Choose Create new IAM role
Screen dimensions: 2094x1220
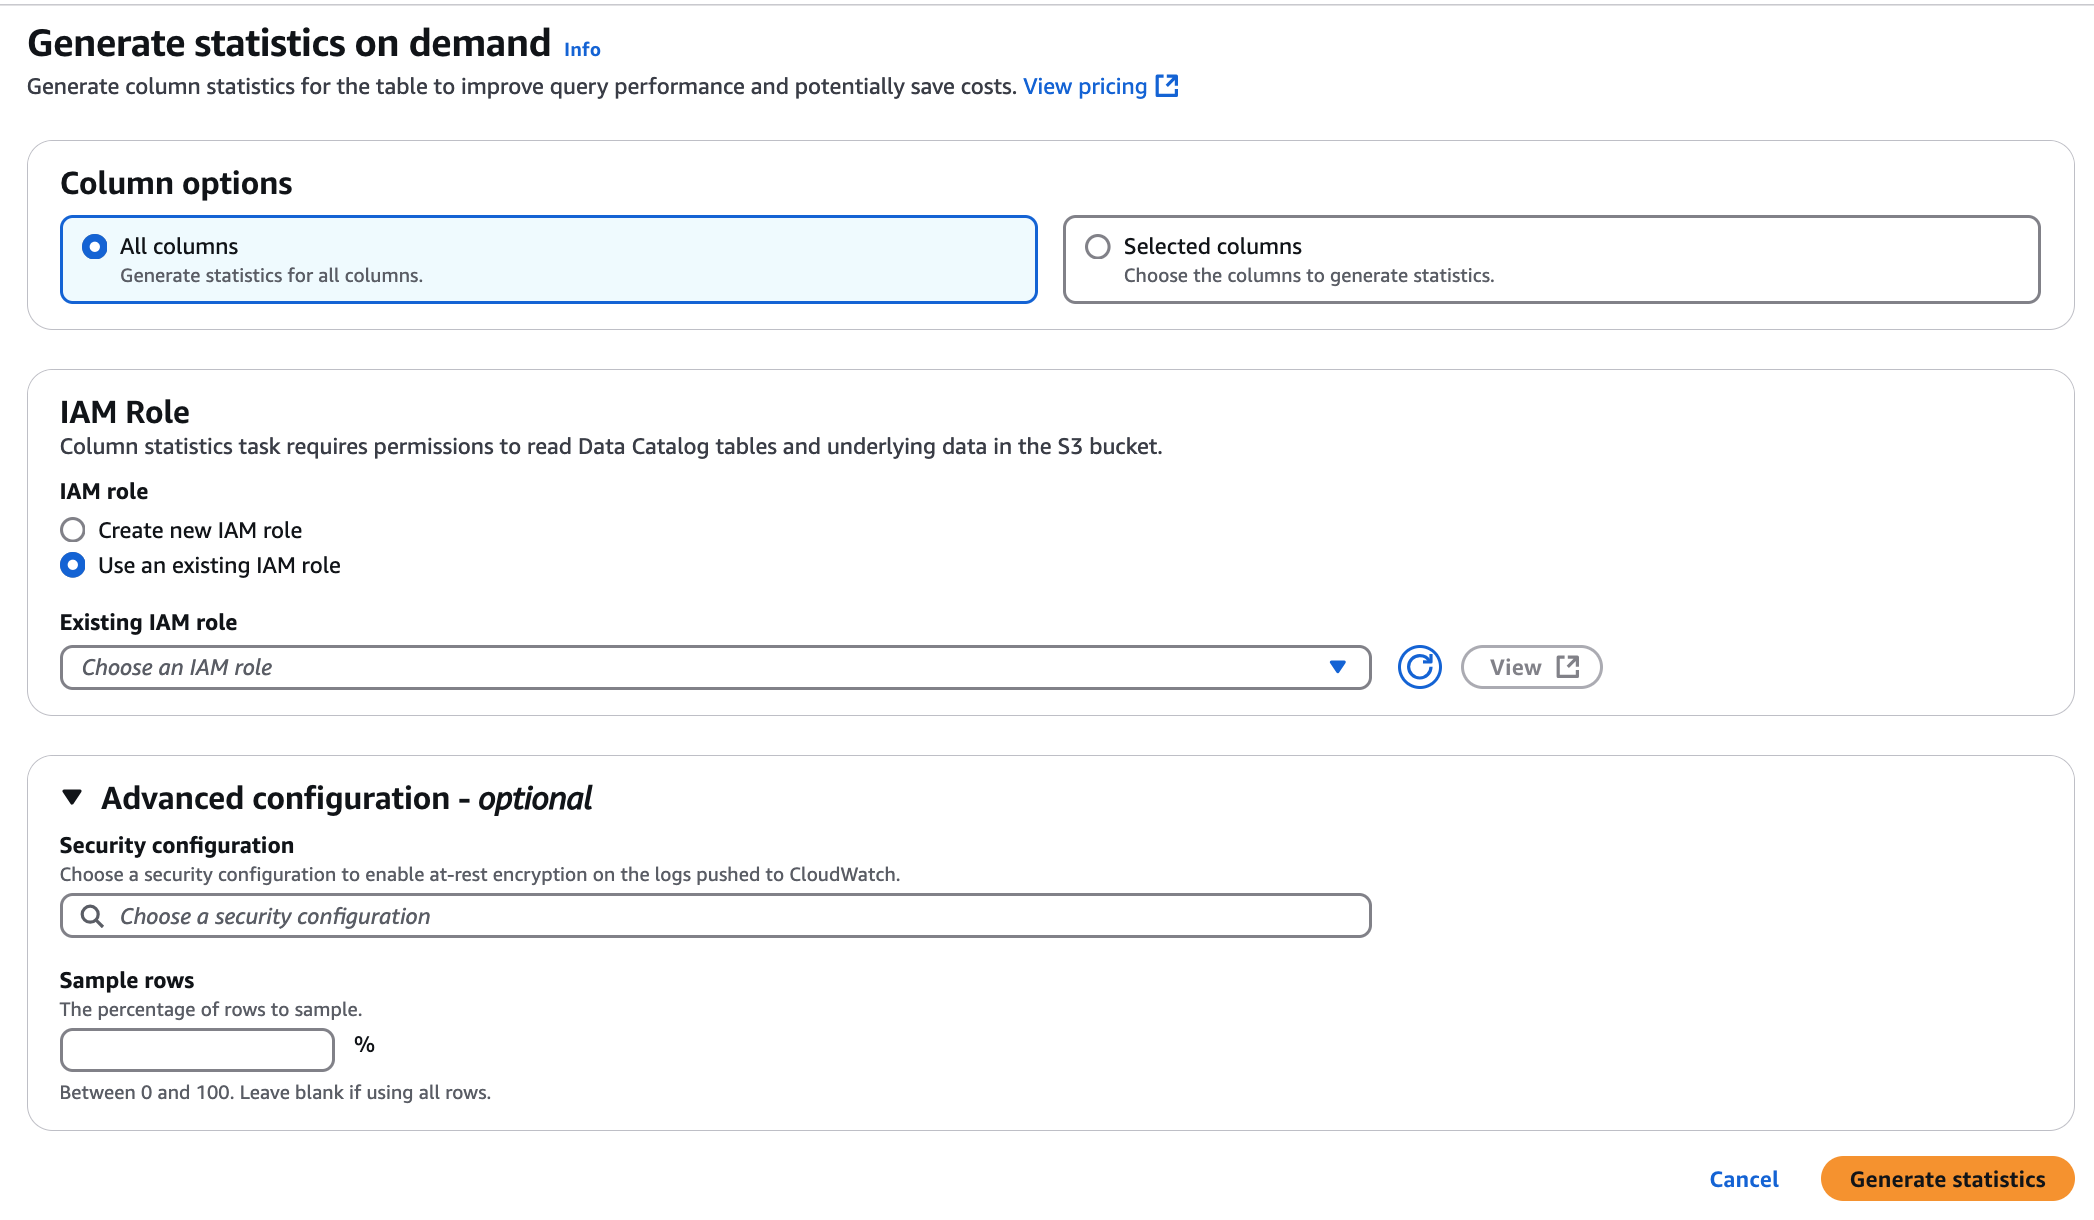72,530
